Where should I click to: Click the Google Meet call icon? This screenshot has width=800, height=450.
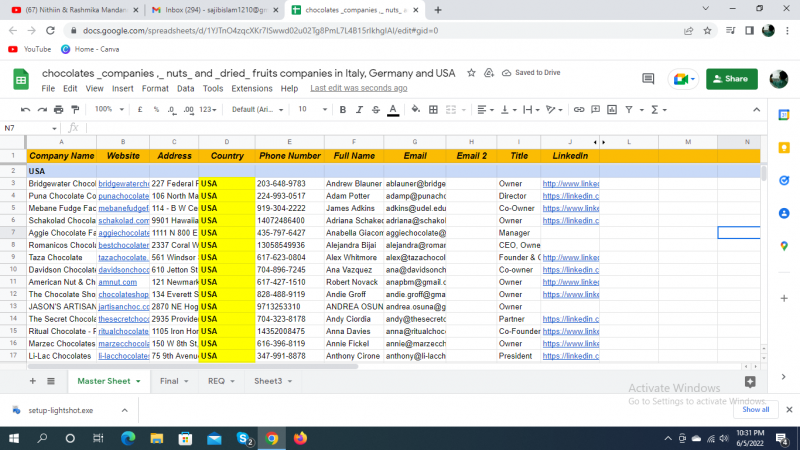click(x=683, y=79)
